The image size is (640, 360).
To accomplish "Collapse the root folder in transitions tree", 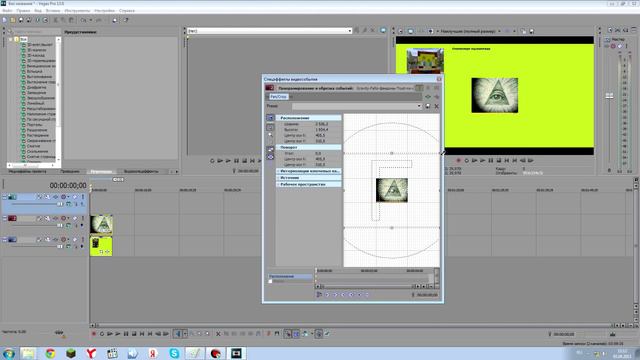I will [11, 40].
